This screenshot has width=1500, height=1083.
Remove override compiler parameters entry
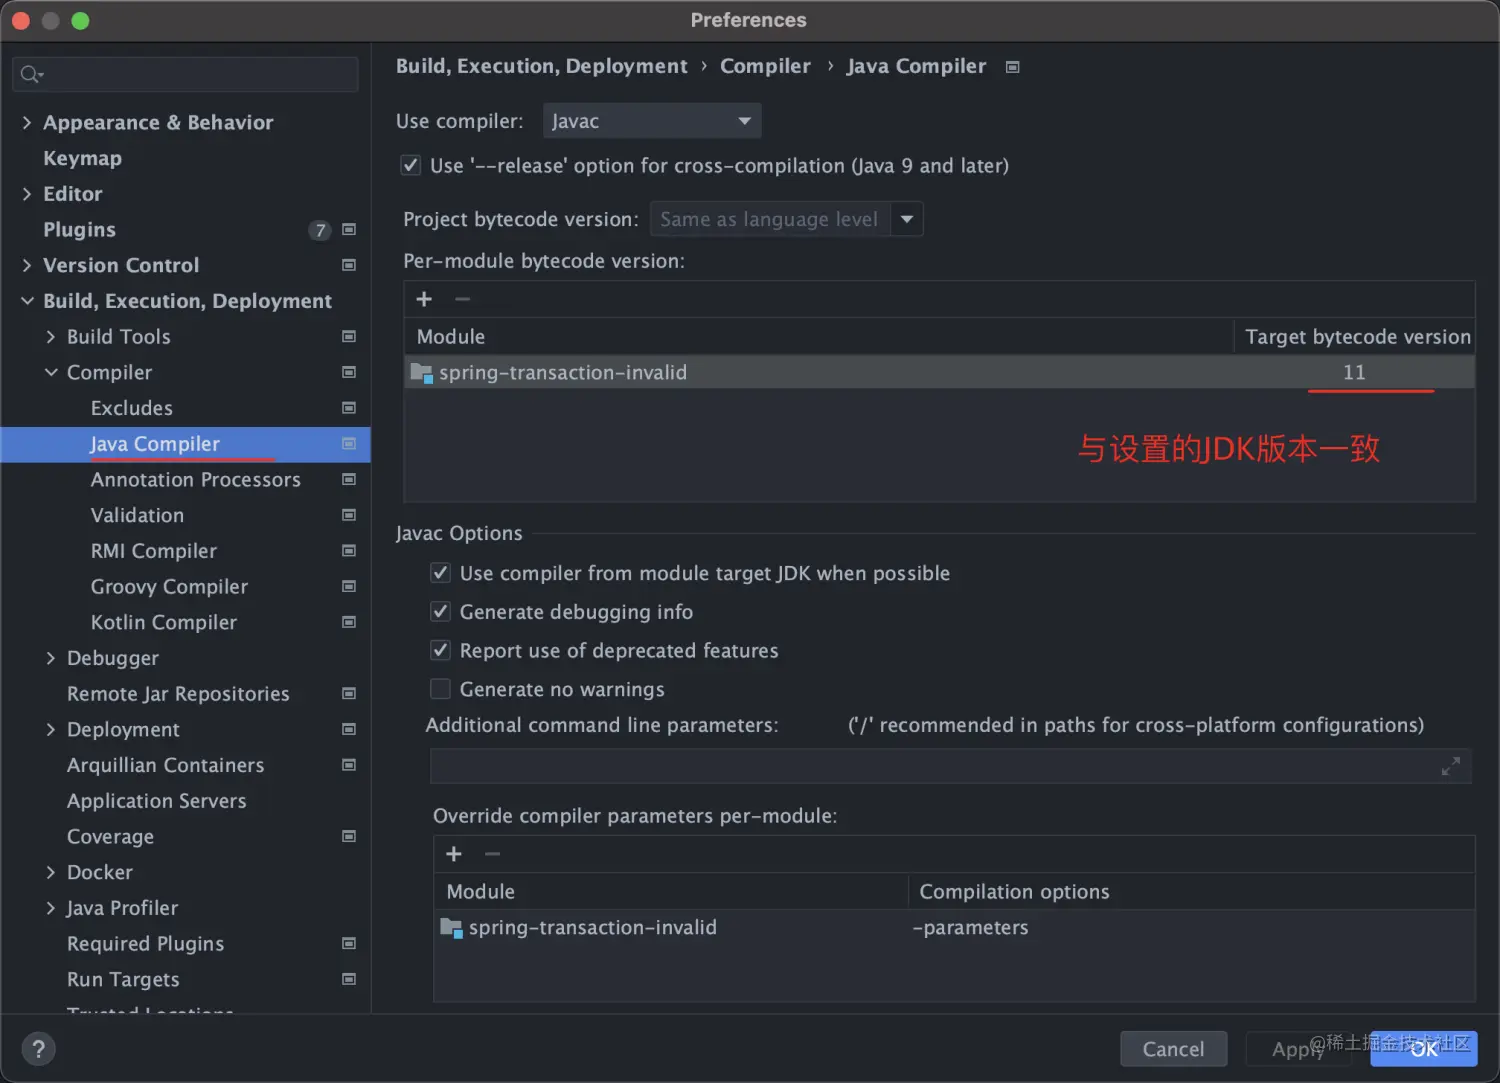pyautogui.click(x=492, y=854)
